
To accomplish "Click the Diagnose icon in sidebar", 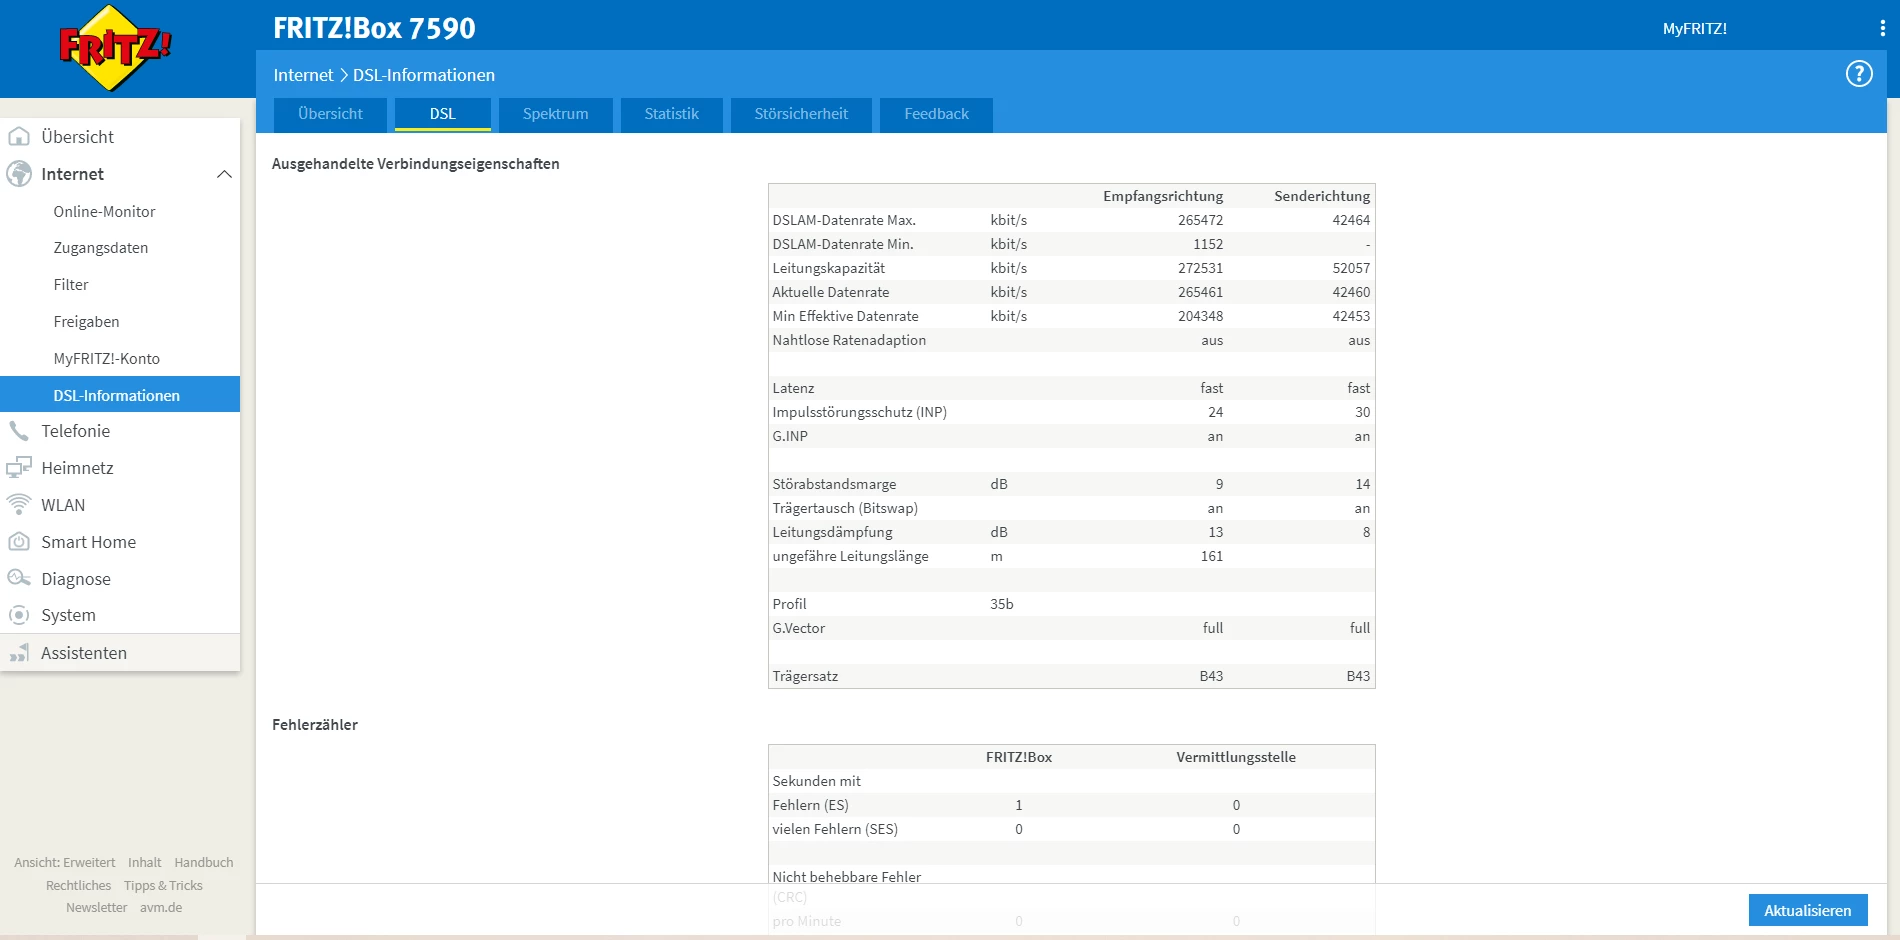I will pyautogui.click(x=19, y=579).
